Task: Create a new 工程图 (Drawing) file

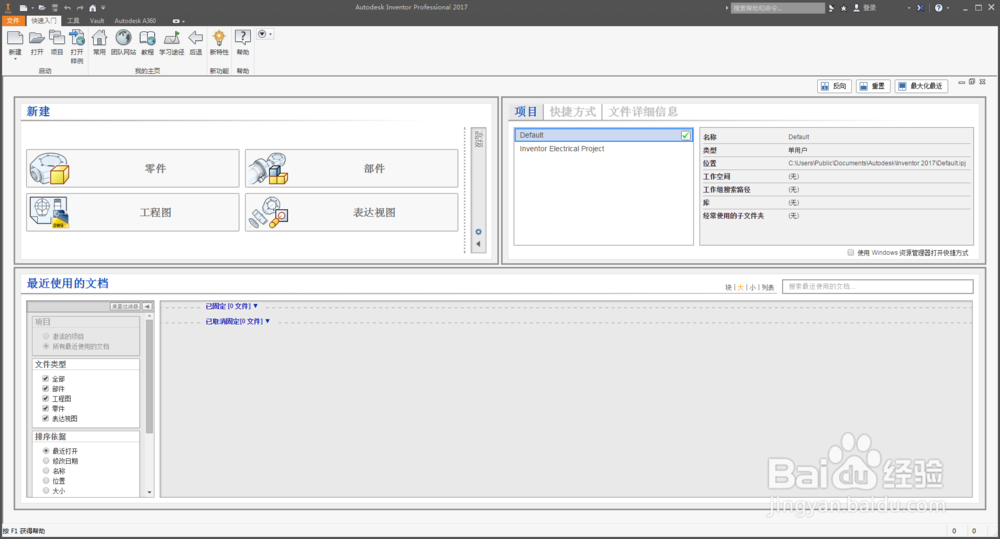Action: (133, 212)
